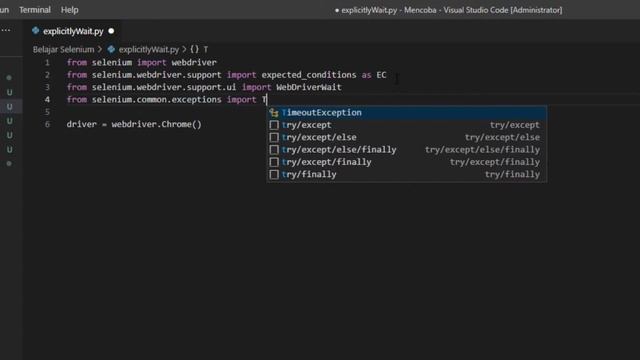The width and height of the screenshot is (640, 360).
Task: Open the sidebar more actions ellipsis
Action: click(x=6, y=30)
